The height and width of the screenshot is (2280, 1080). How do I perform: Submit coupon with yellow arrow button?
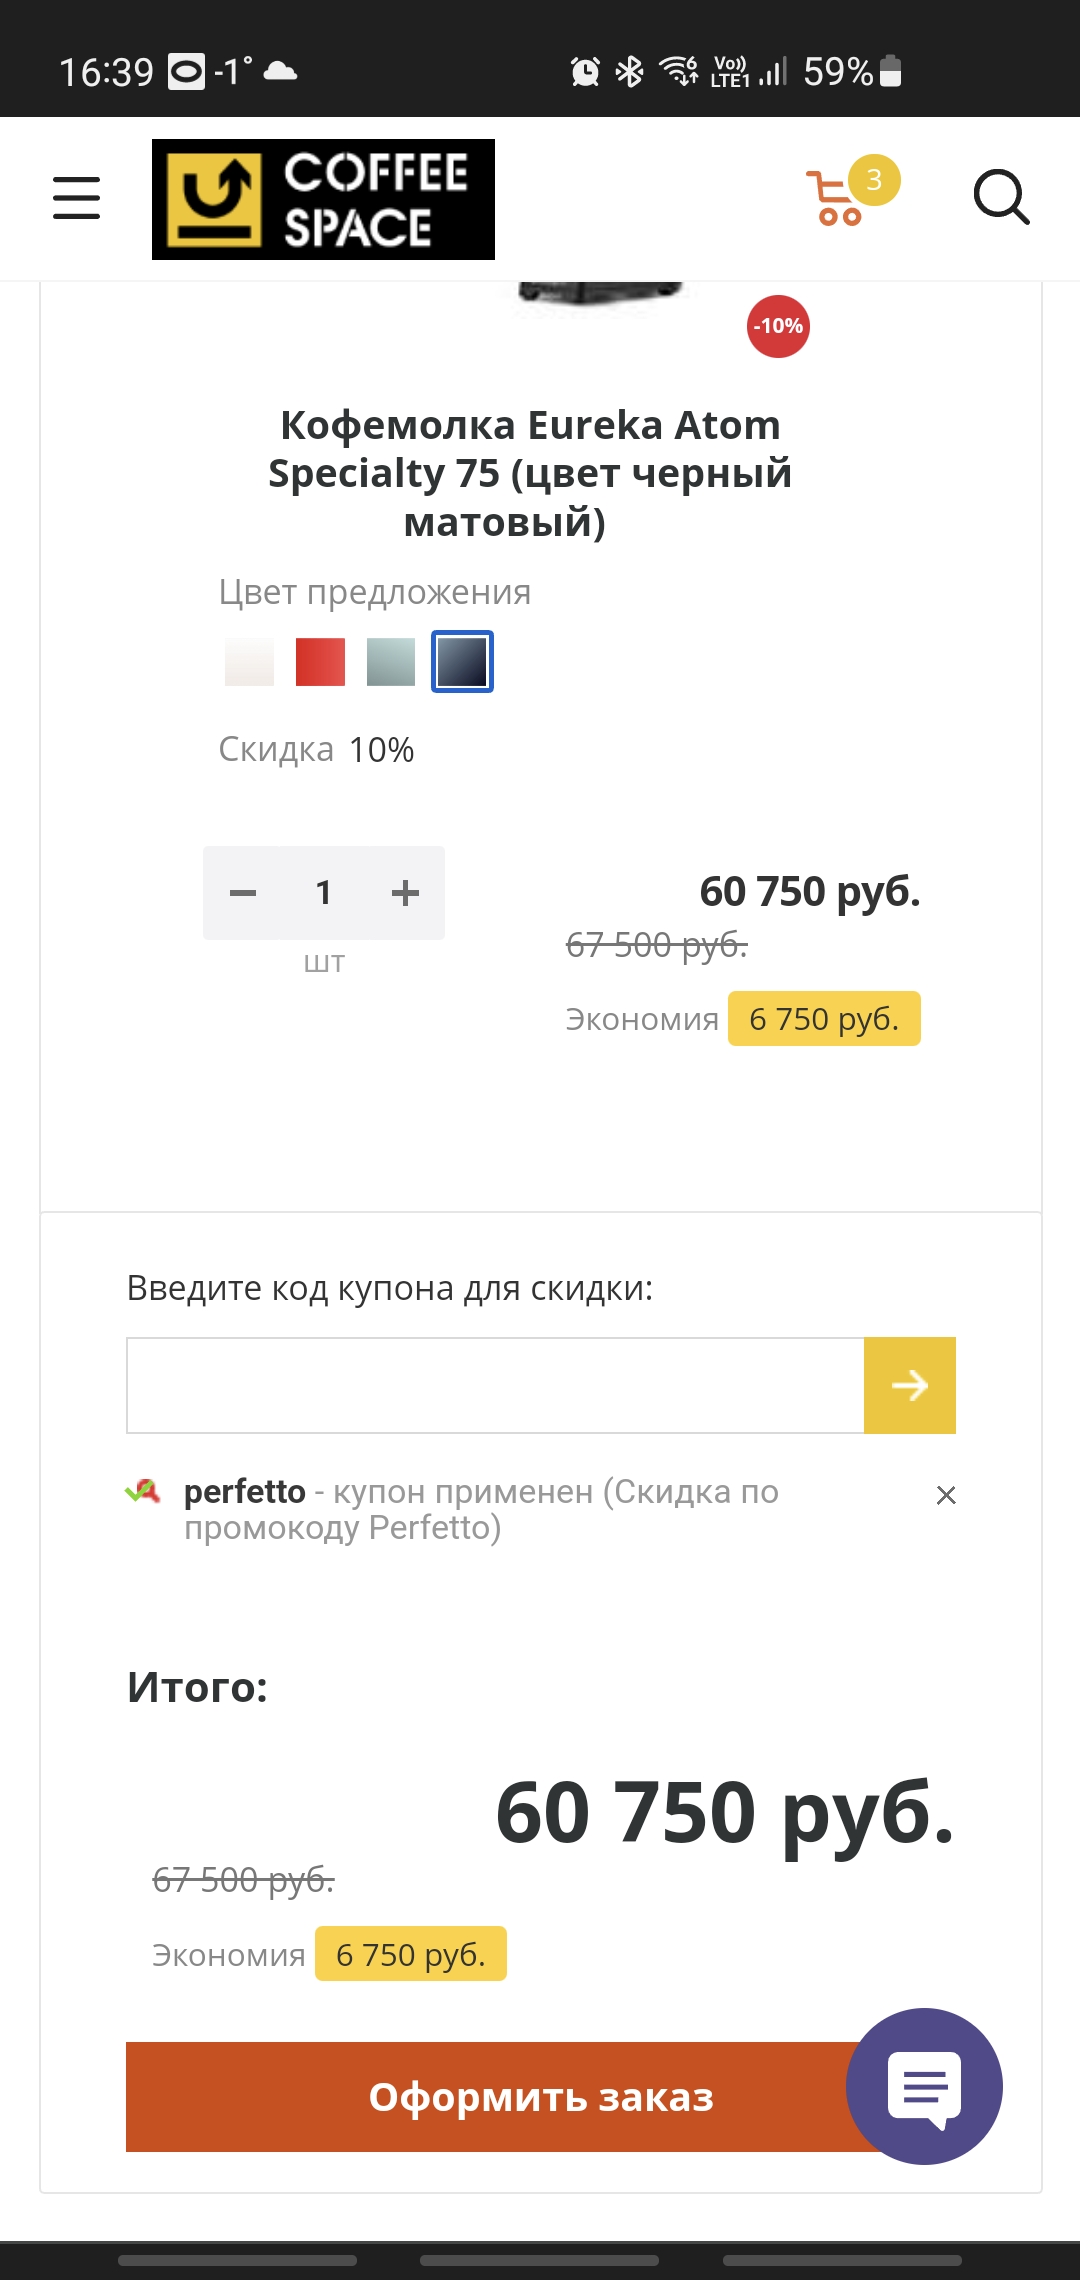coord(910,1385)
